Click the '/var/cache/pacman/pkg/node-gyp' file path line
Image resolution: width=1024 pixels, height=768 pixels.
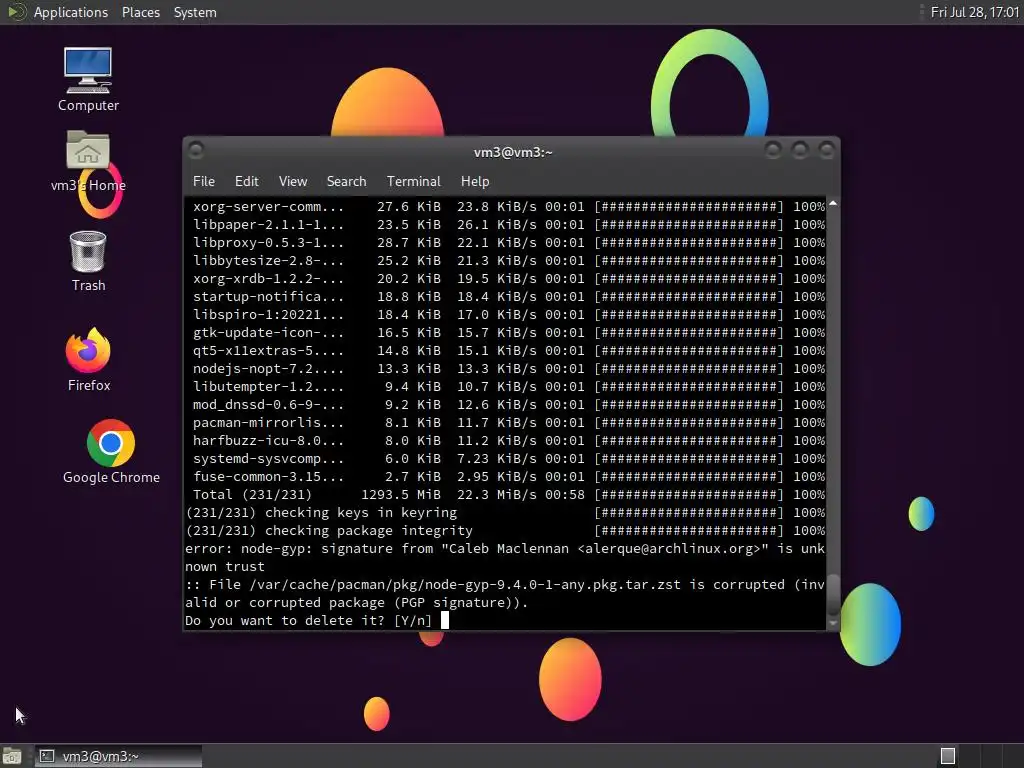pos(505,584)
